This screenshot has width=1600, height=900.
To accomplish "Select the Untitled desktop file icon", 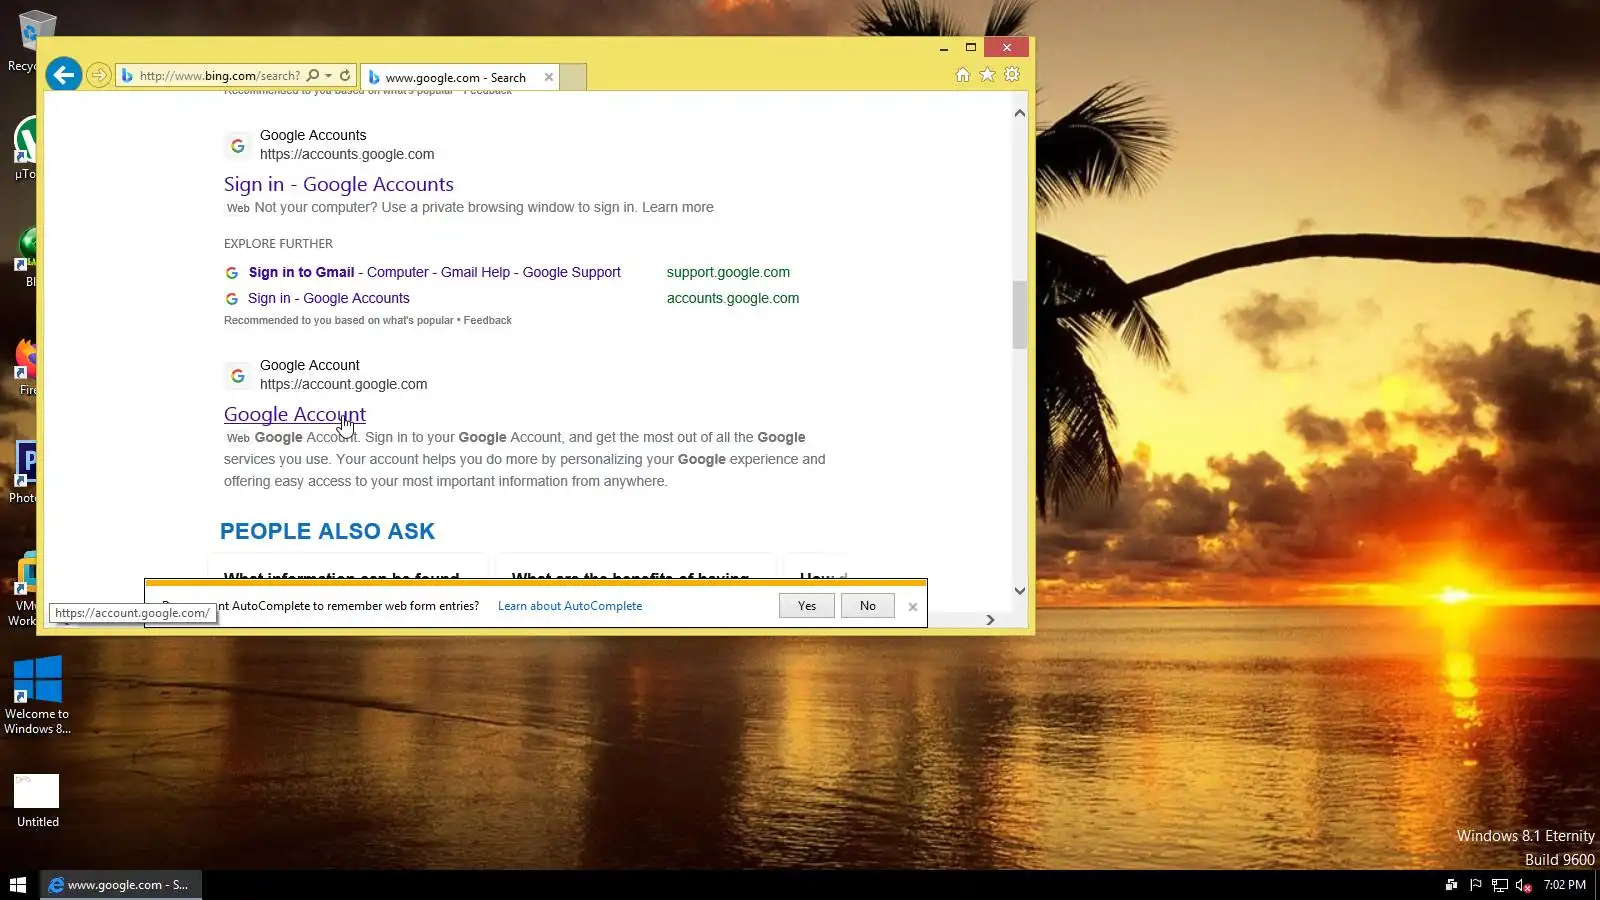I will (37, 801).
